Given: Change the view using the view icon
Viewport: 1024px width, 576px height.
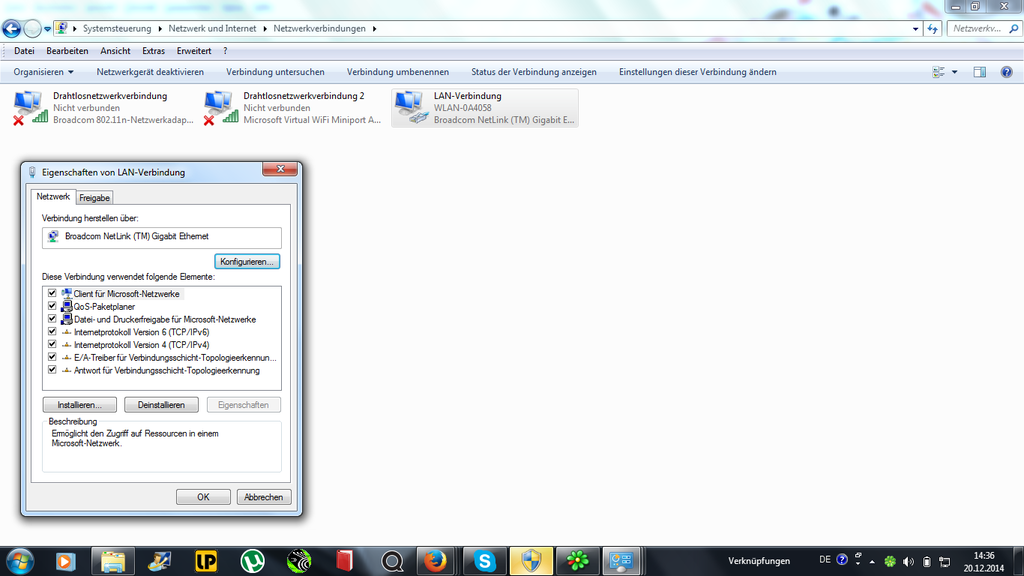Looking at the screenshot, I should click(x=938, y=72).
